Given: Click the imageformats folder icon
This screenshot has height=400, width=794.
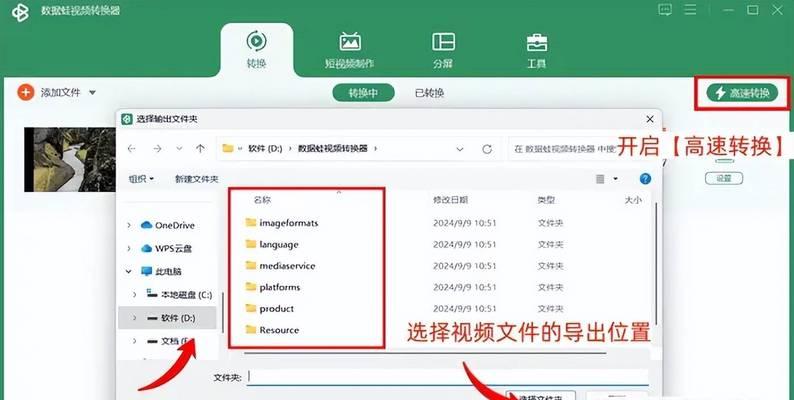Looking at the screenshot, I should (x=251, y=222).
